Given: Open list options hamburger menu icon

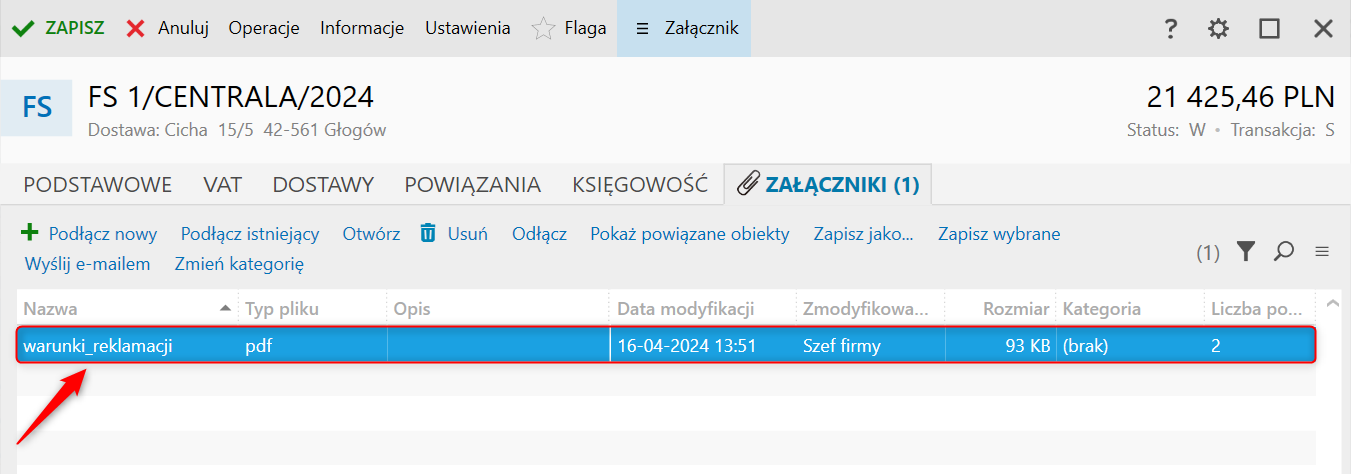Looking at the screenshot, I should coord(1322,252).
